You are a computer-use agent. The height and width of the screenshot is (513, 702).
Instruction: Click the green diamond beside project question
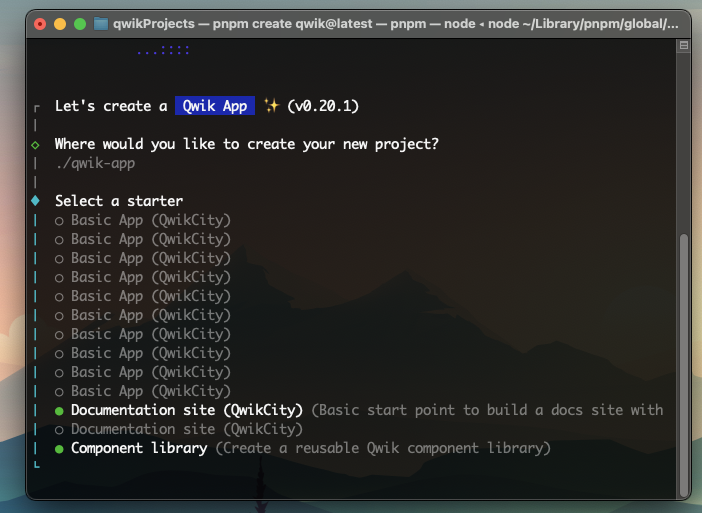pyautogui.click(x=35, y=145)
